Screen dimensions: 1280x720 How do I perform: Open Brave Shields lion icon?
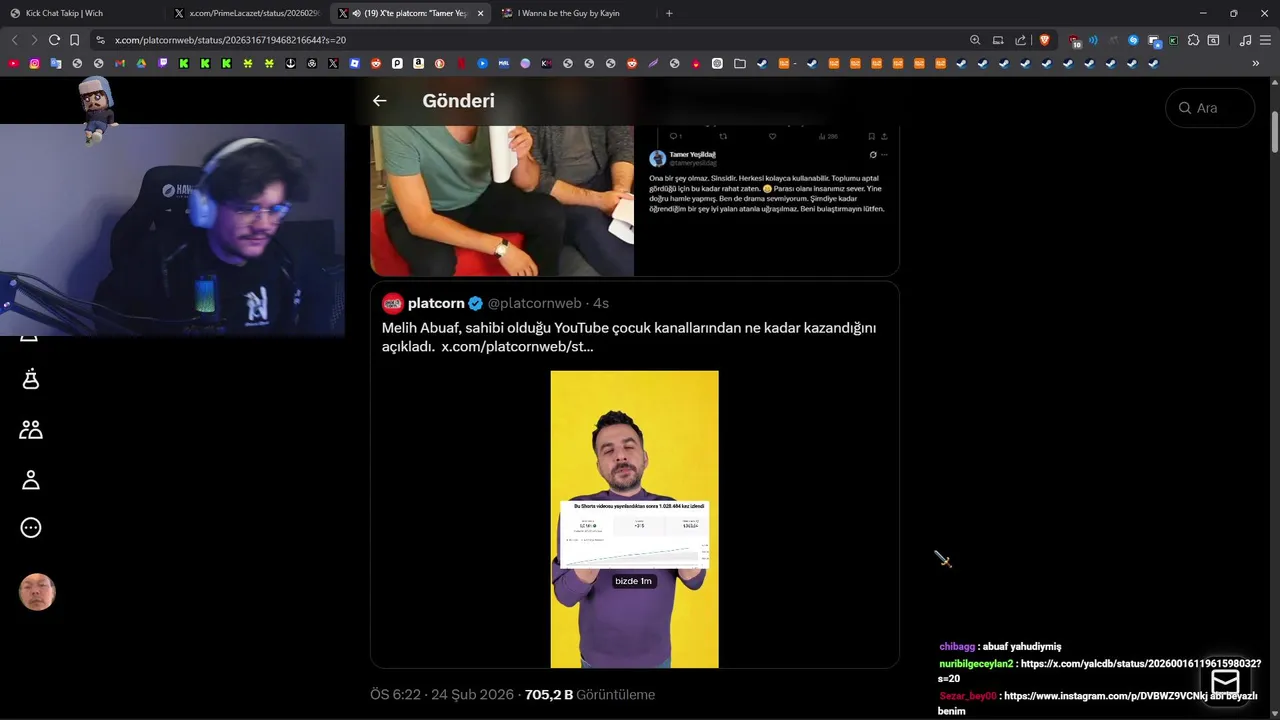[x=1045, y=40]
